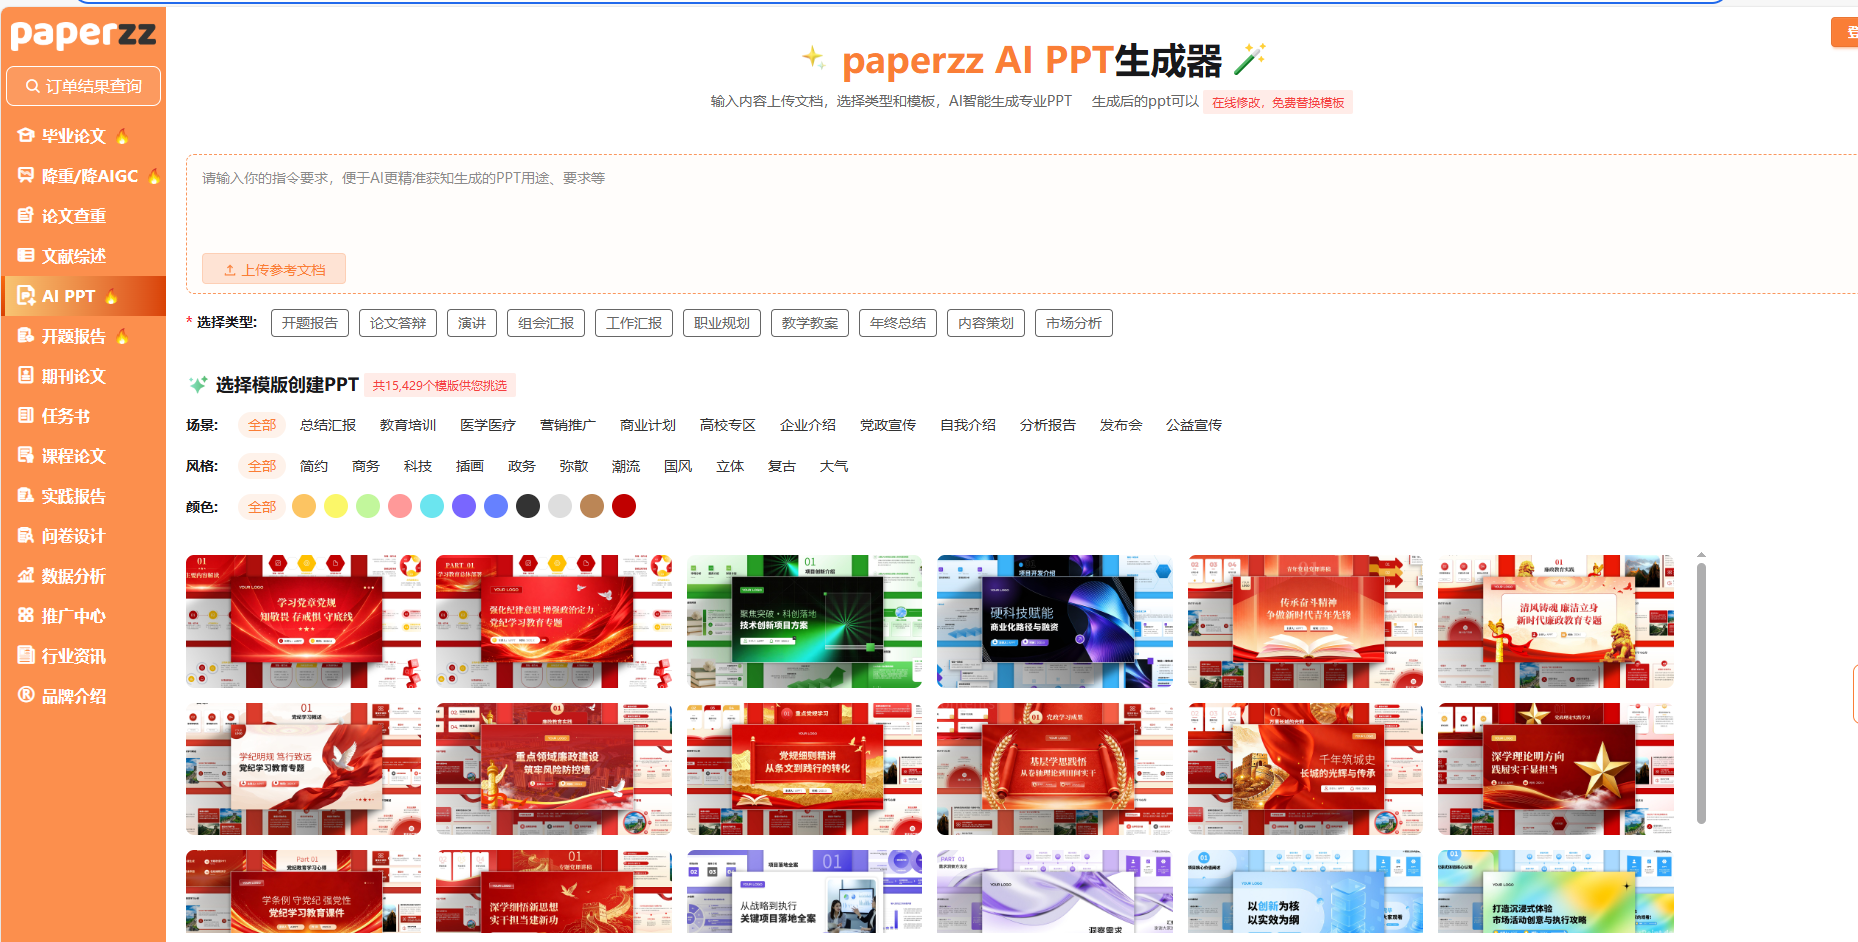Viewport: 1858px width, 942px height.
Task: Pick the 年终总结 type option
Action: click(897, 323)
